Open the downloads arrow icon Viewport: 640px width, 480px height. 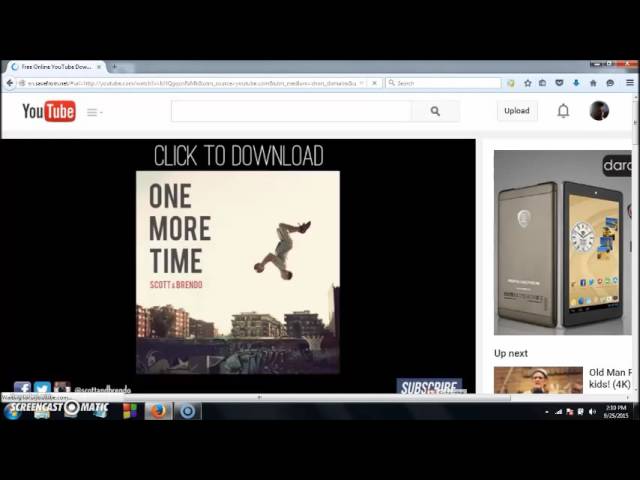(576, 83)
